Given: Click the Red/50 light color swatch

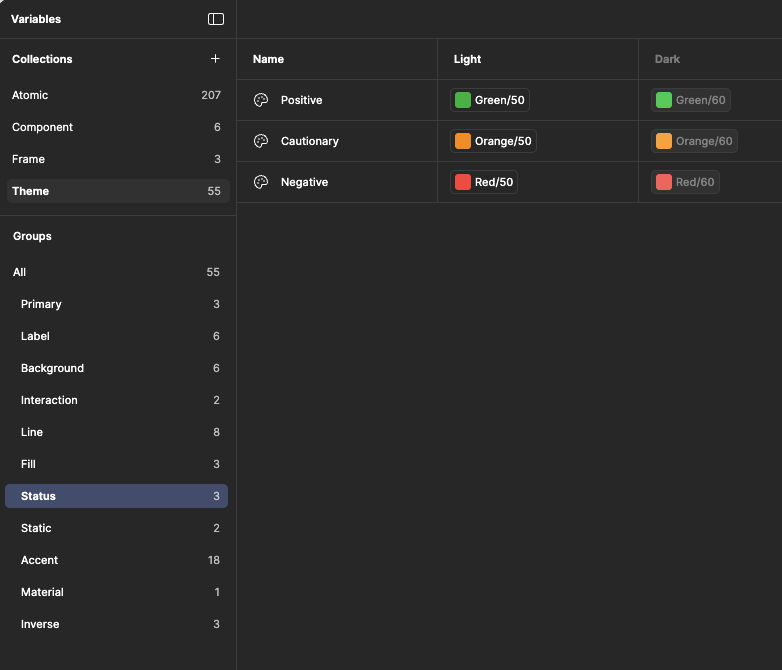Looking at the screenshot, I should click(463, 182).
